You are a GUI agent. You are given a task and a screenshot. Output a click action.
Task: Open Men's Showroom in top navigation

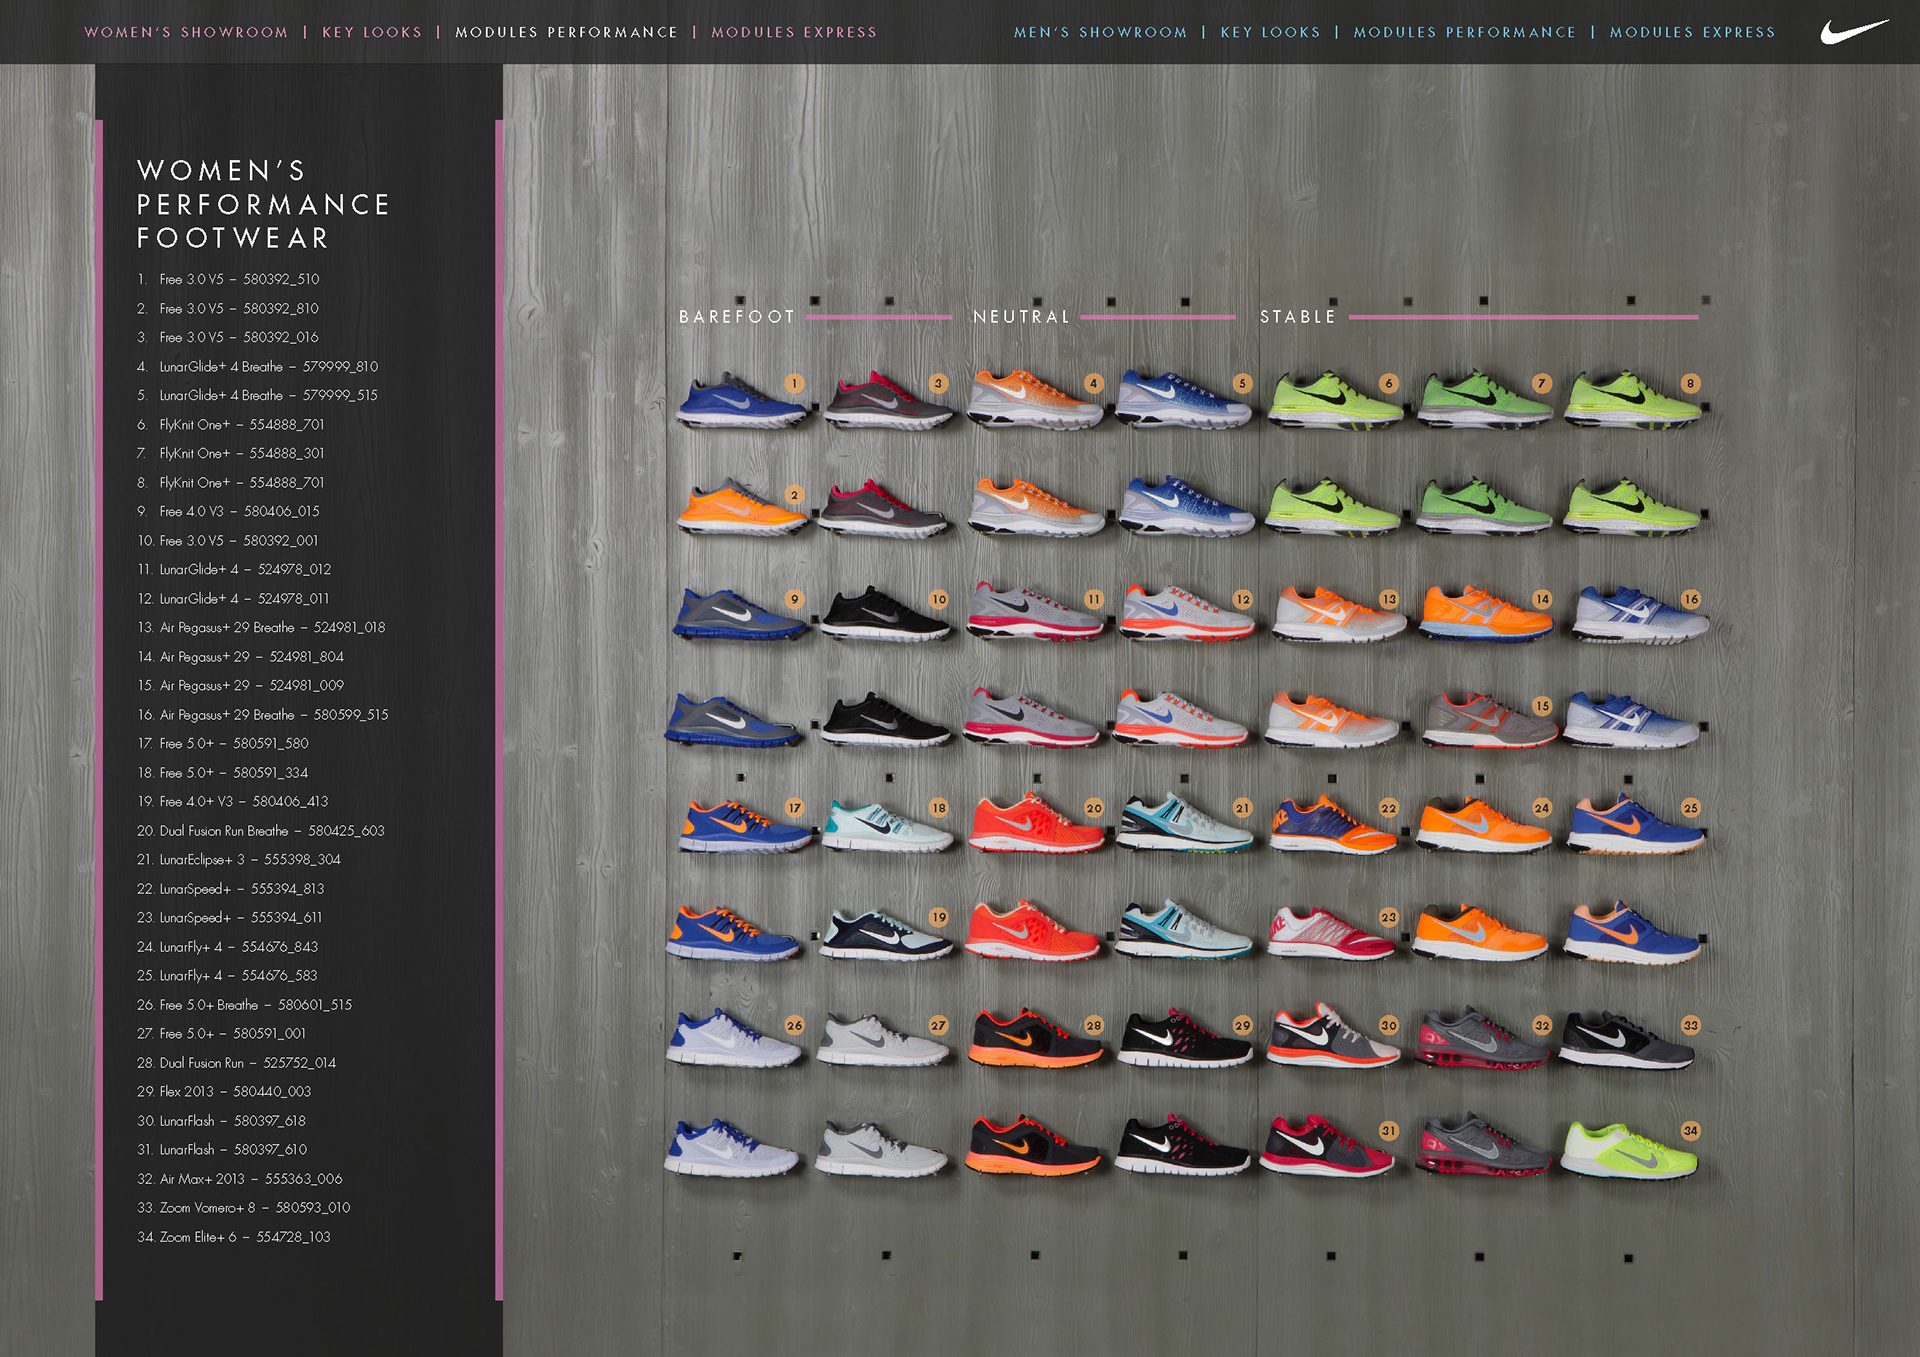tap(1100, 32)
